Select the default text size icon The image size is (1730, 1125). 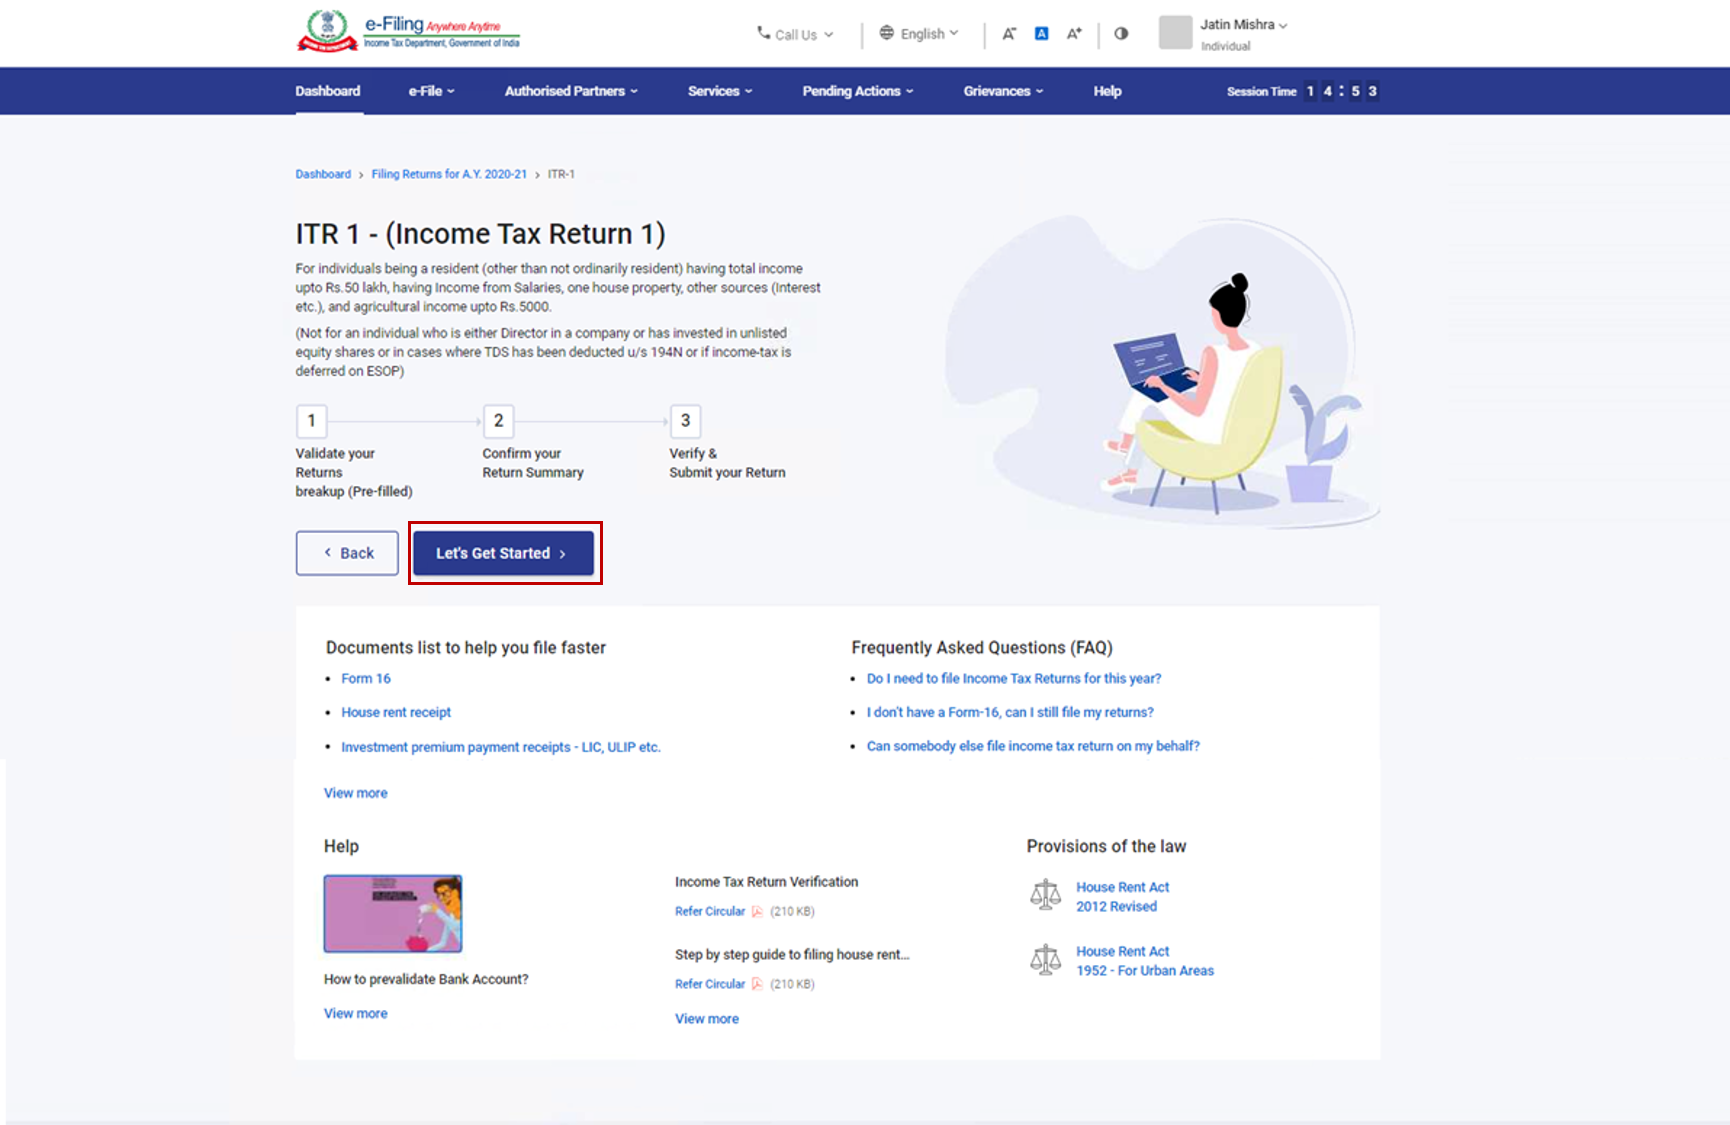click(1041, 33)
